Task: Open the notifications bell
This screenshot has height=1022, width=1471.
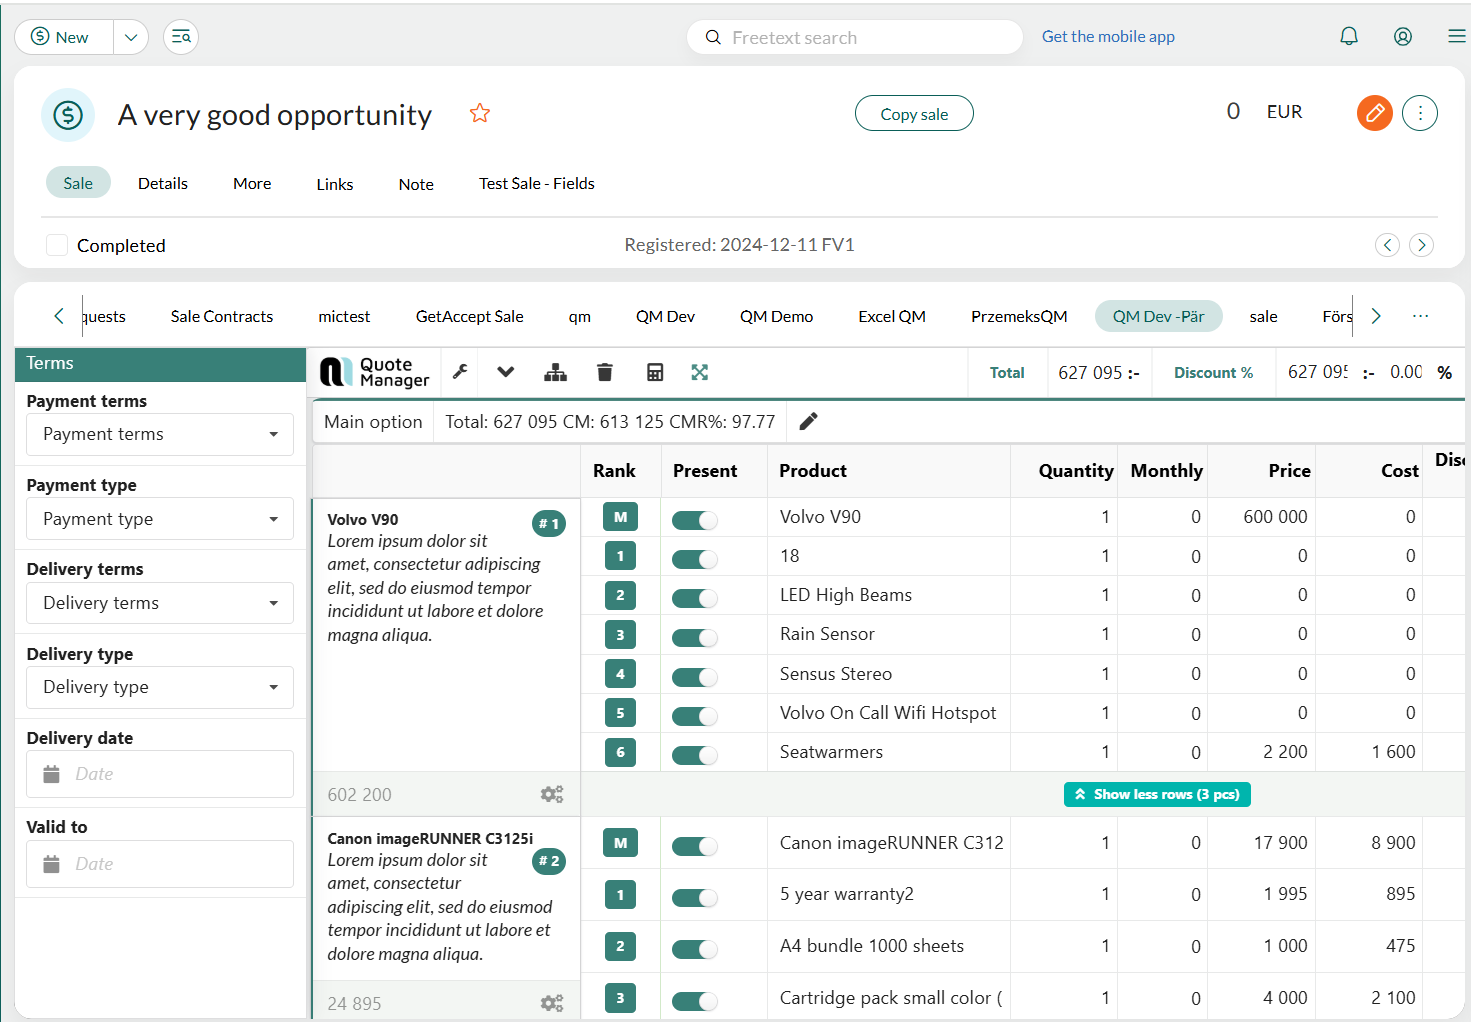Action: pyautogui.click(x=1349, y=37)
